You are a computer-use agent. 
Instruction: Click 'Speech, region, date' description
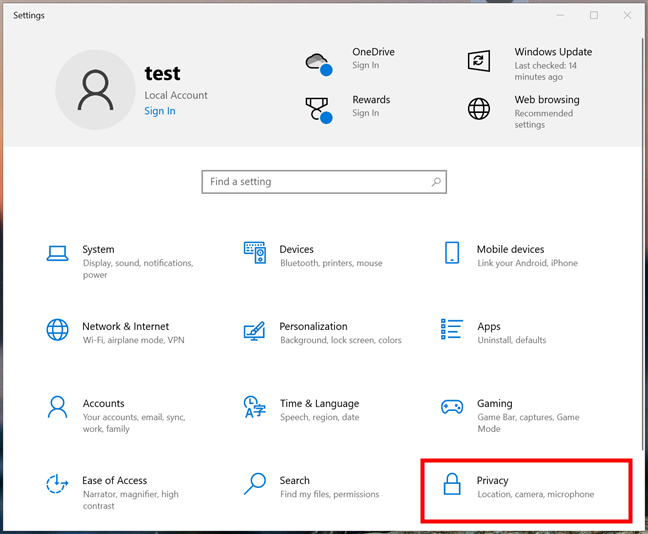click(319, 417)
